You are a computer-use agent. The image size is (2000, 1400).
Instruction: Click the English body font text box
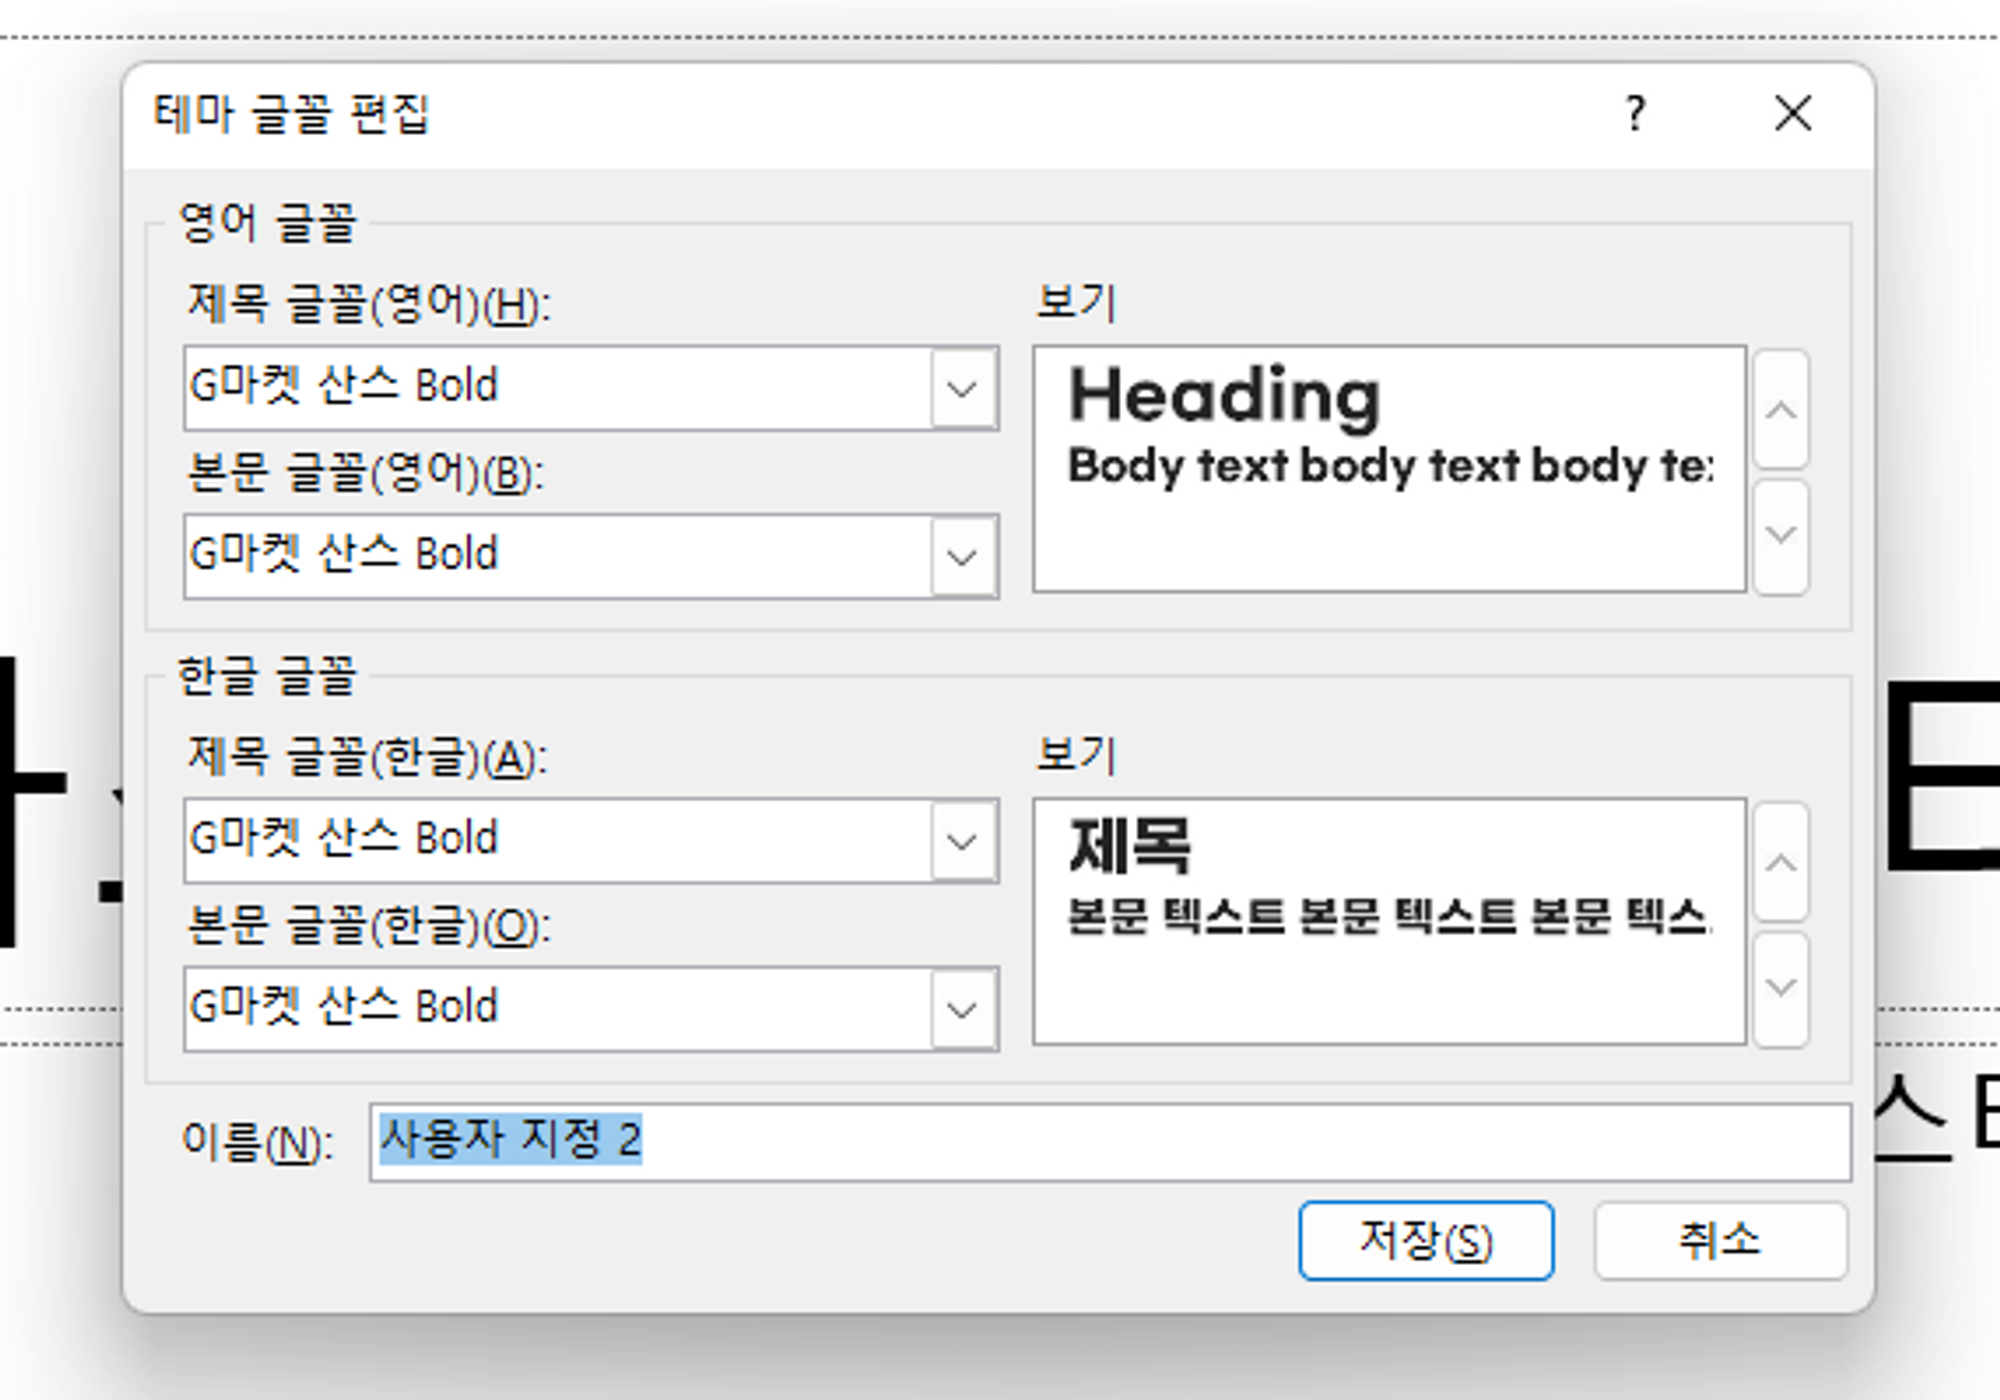point(556,557)
